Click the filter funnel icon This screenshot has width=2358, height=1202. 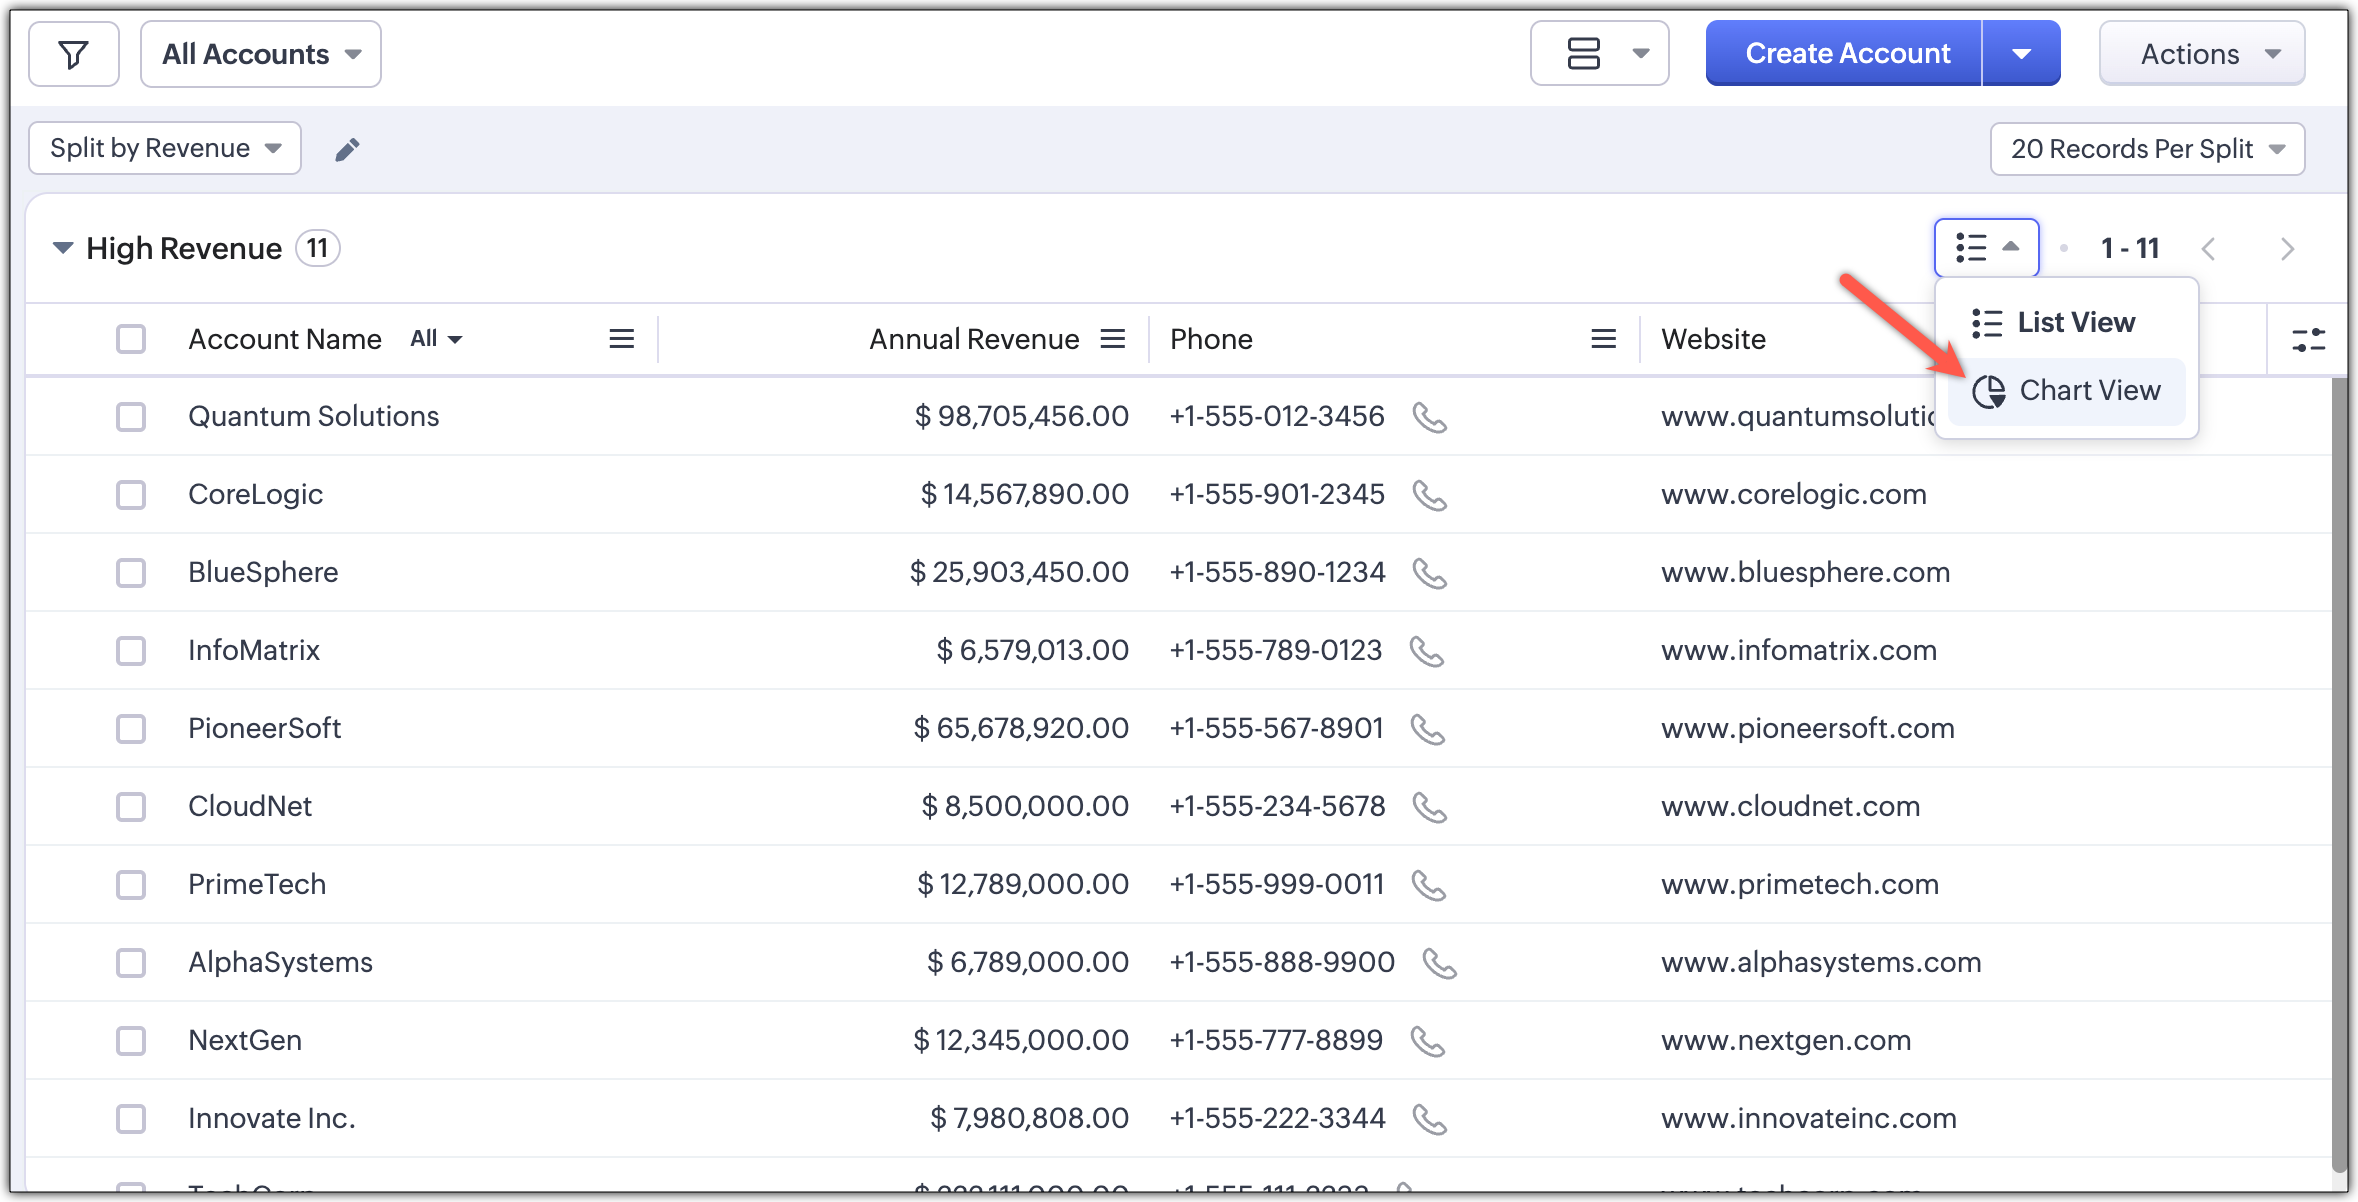[x=73, y=54]
